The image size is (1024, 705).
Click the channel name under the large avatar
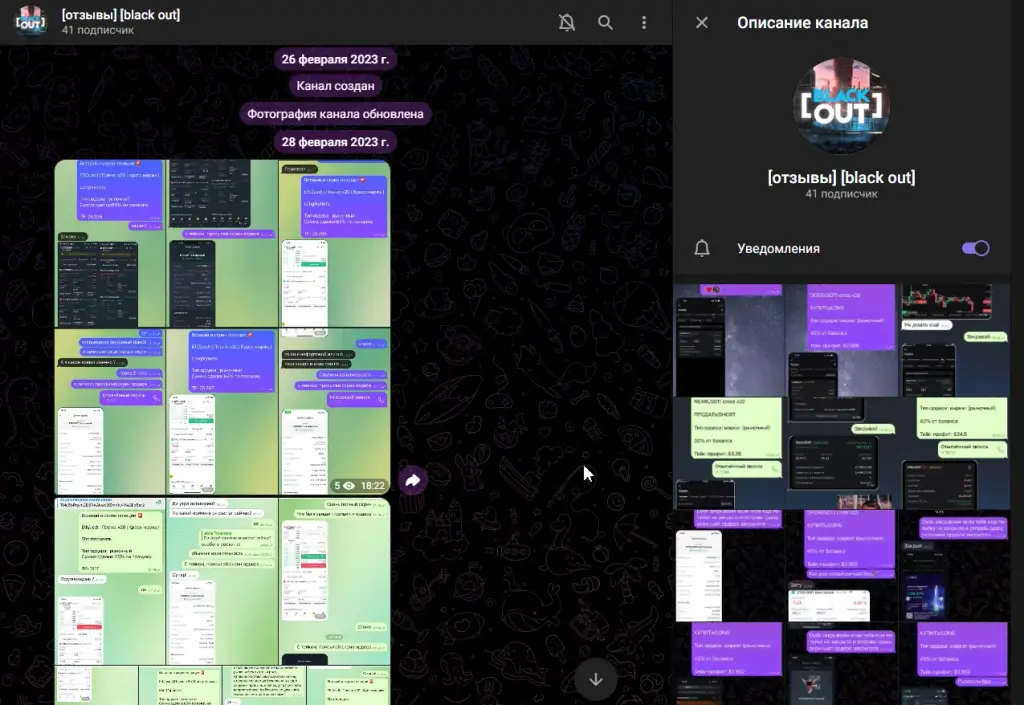[x=841, y=178]
